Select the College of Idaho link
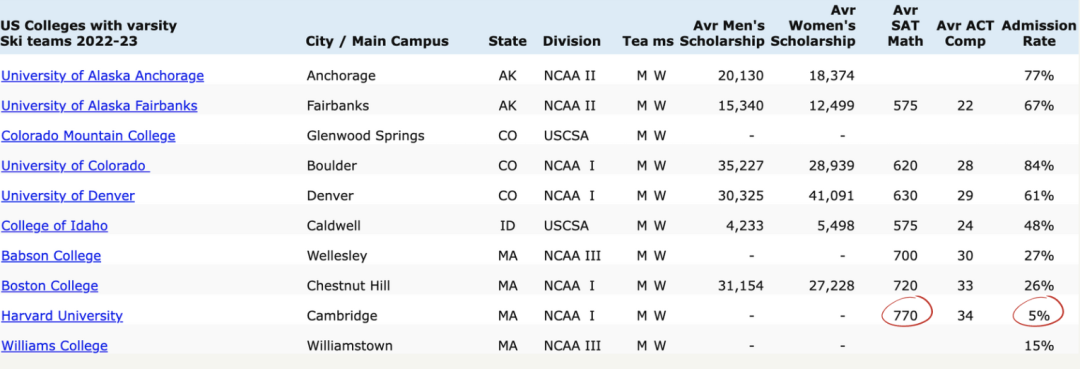This screenshot has height=369, width=1080. coord(54,226)
